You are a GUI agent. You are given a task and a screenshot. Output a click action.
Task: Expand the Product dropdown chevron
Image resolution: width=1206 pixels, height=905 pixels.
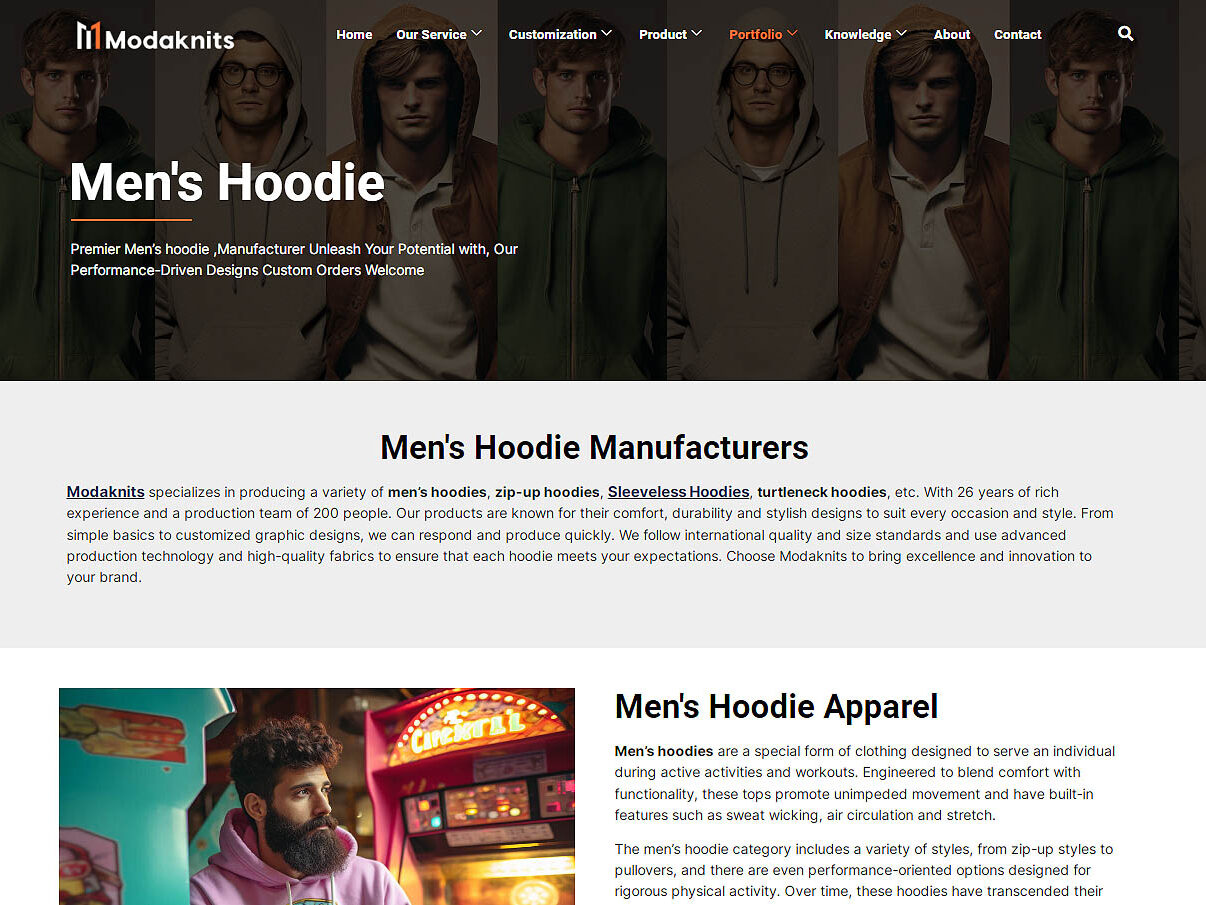pyautogui.click(x=697, y=33)
